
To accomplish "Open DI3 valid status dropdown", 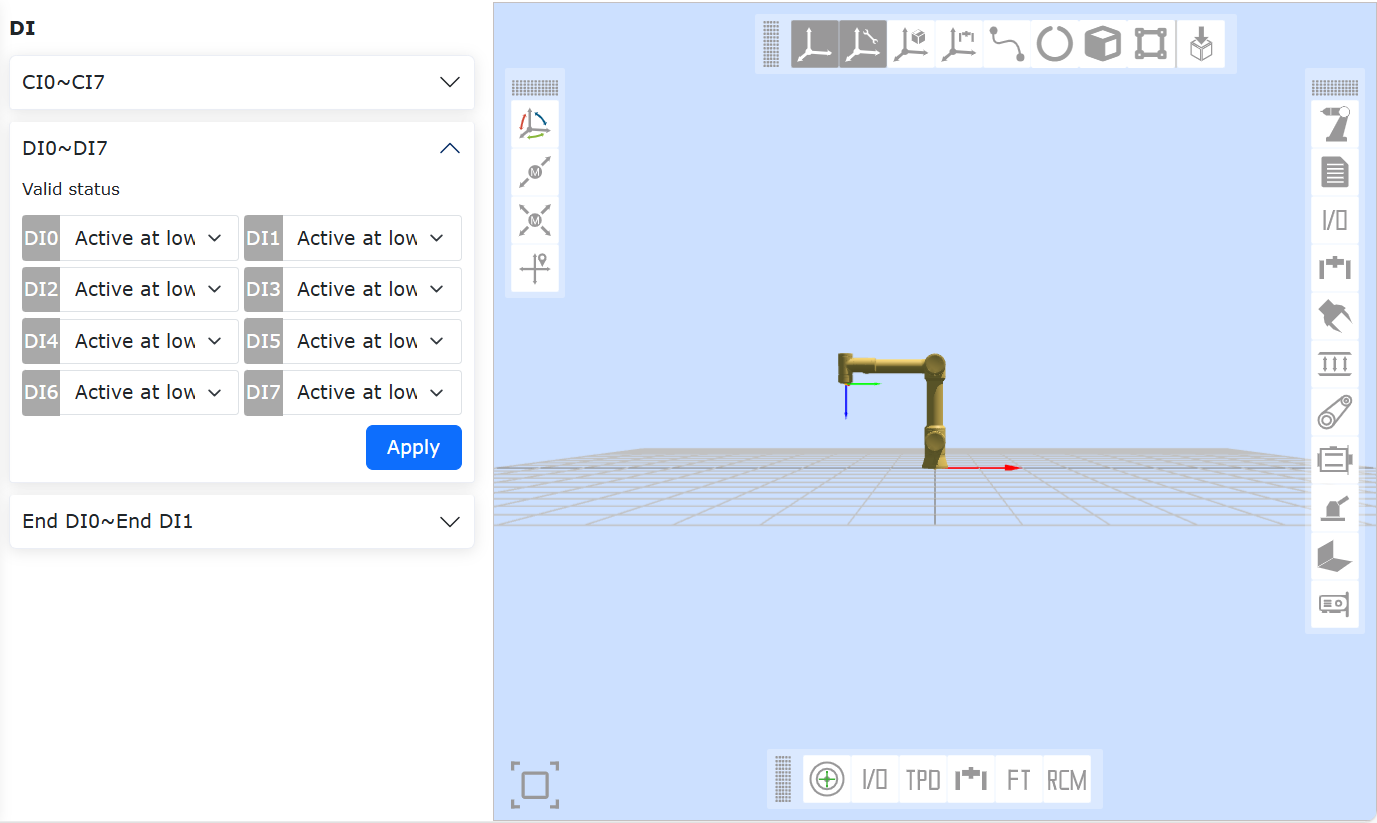I will (372, 289).
